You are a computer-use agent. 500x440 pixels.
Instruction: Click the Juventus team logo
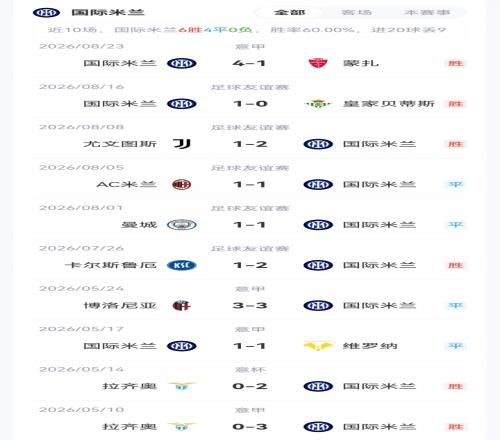[x=182, y=144]
